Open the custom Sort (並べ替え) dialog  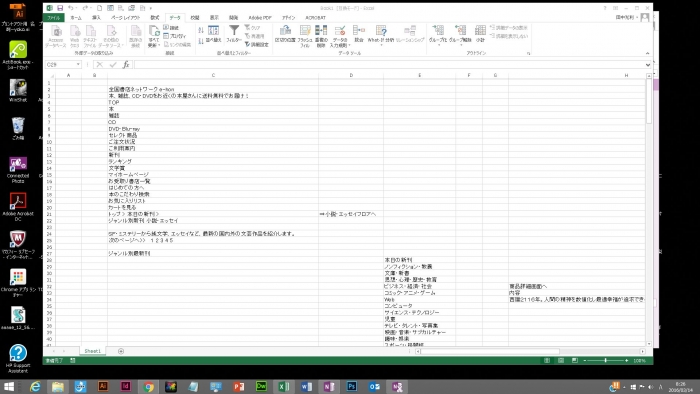click(213, 34)
